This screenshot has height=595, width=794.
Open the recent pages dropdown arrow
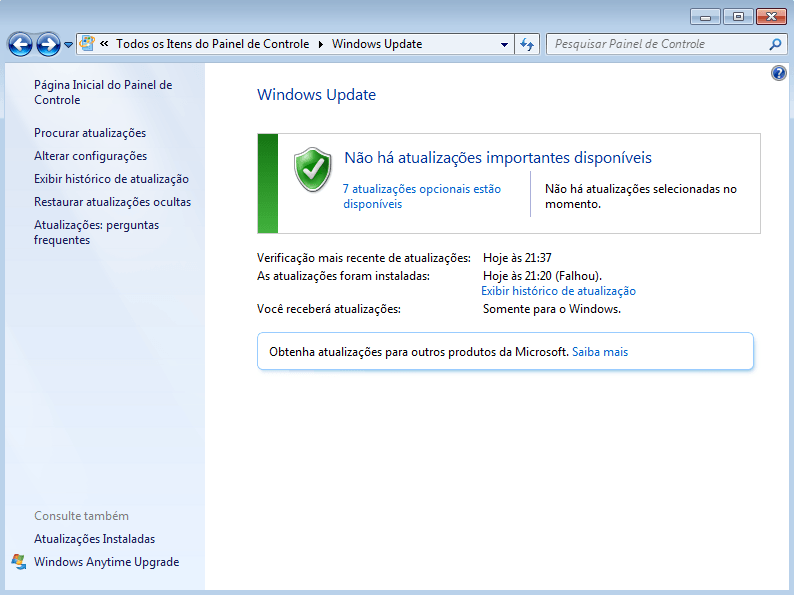68,45
